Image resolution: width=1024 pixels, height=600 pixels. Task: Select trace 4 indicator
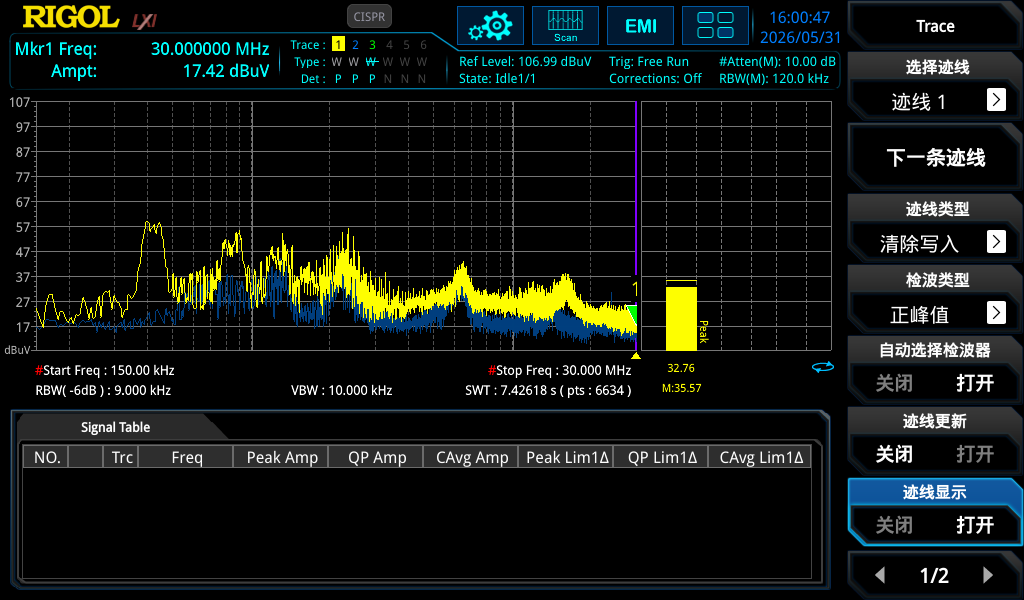pyautogui.click(x=389, y=44)
